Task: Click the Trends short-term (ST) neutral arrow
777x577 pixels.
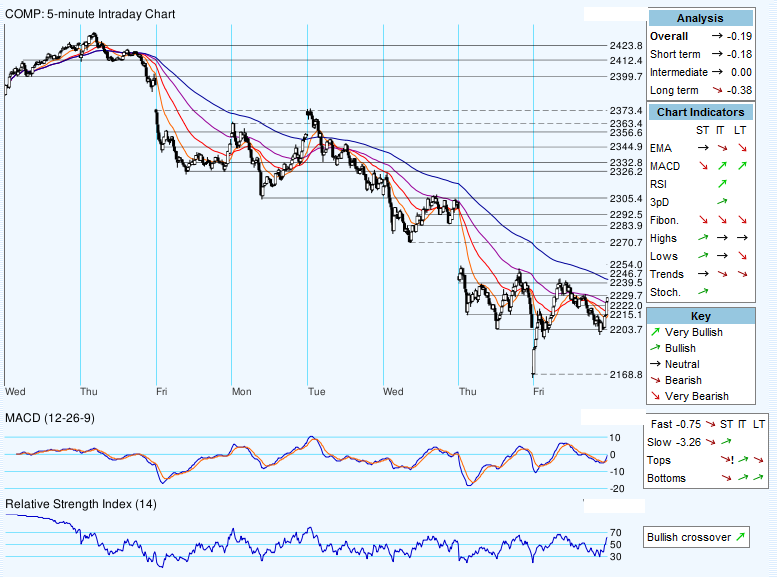Action: pyautogui.click(x=703, y=274)
